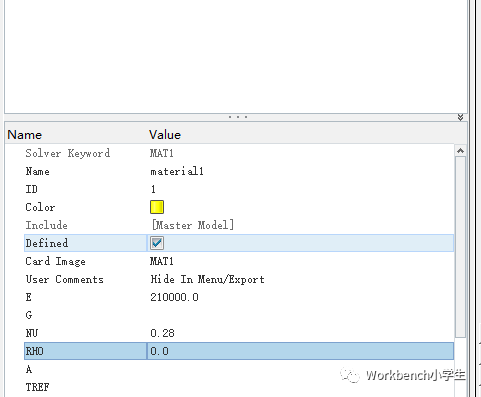Open User Comments Hide In Menu/Export option

207,279
